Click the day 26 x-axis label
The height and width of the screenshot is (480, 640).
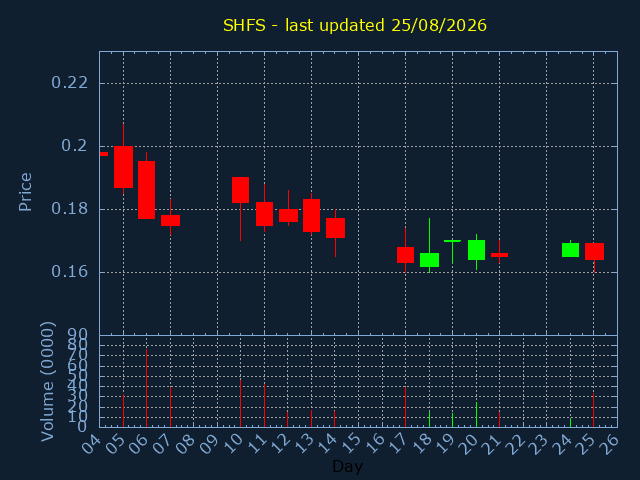click(609, 444)
